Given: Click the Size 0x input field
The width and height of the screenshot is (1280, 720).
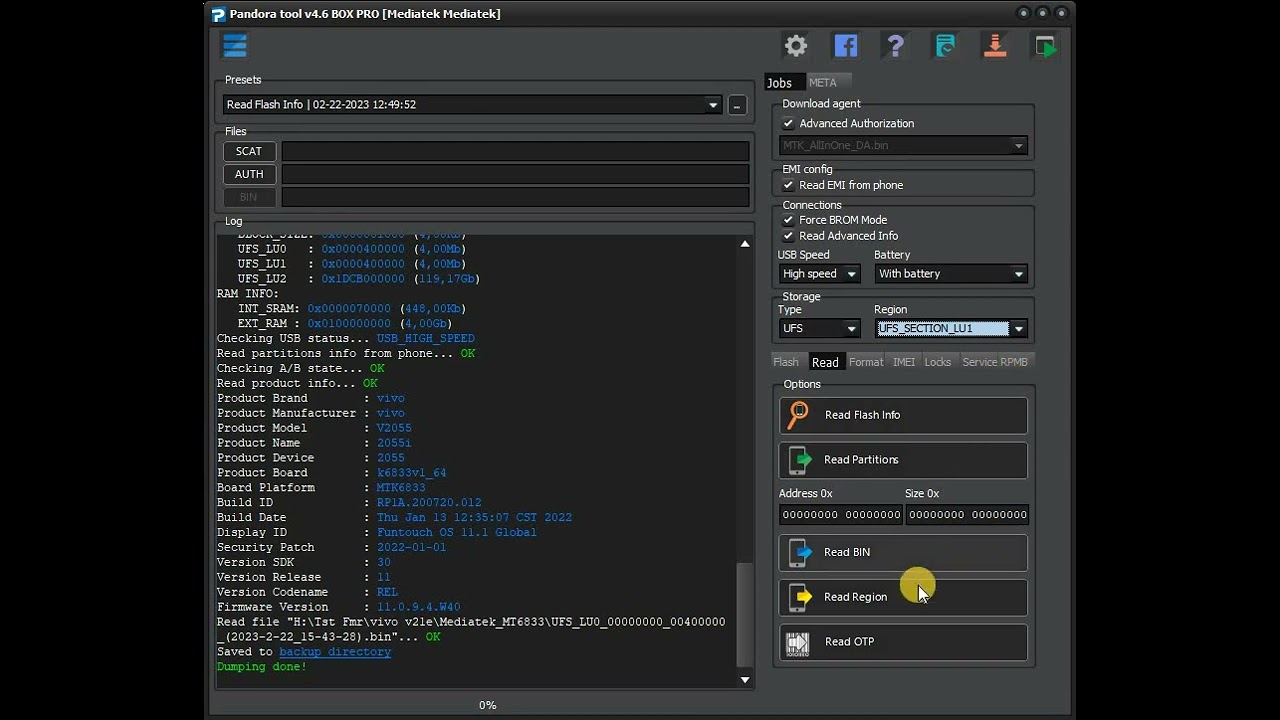Looking at the screenshot, I should point(967,515).
